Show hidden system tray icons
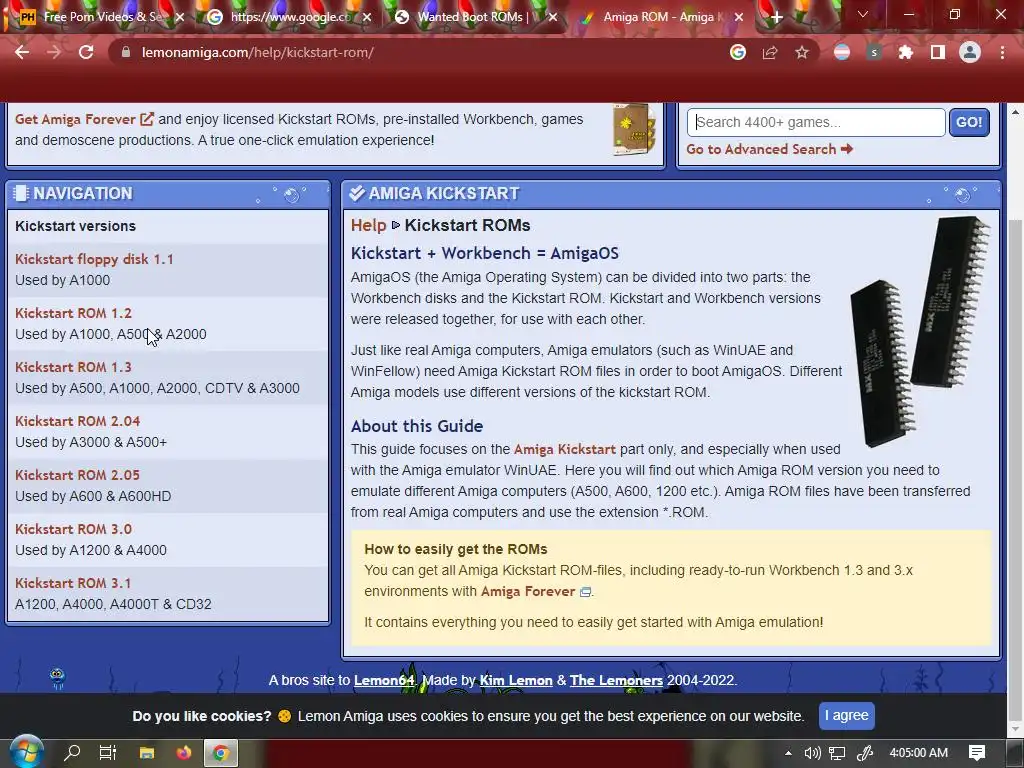The image size is (1024, 768). click(x=788, y=753)
